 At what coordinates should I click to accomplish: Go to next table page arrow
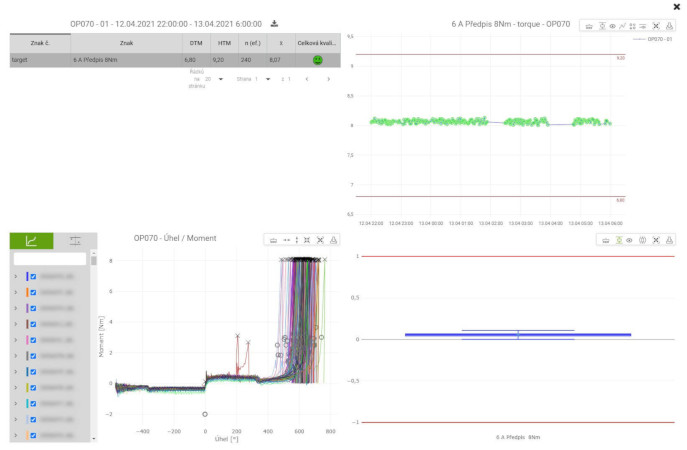pos(328,79)
